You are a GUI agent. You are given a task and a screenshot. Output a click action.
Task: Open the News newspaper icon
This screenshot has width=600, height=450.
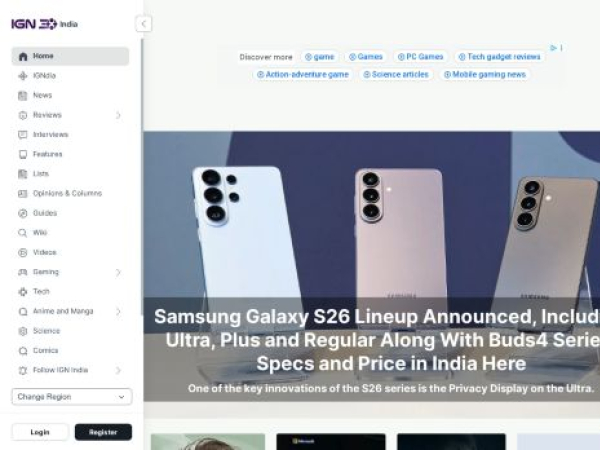(23, 95)
